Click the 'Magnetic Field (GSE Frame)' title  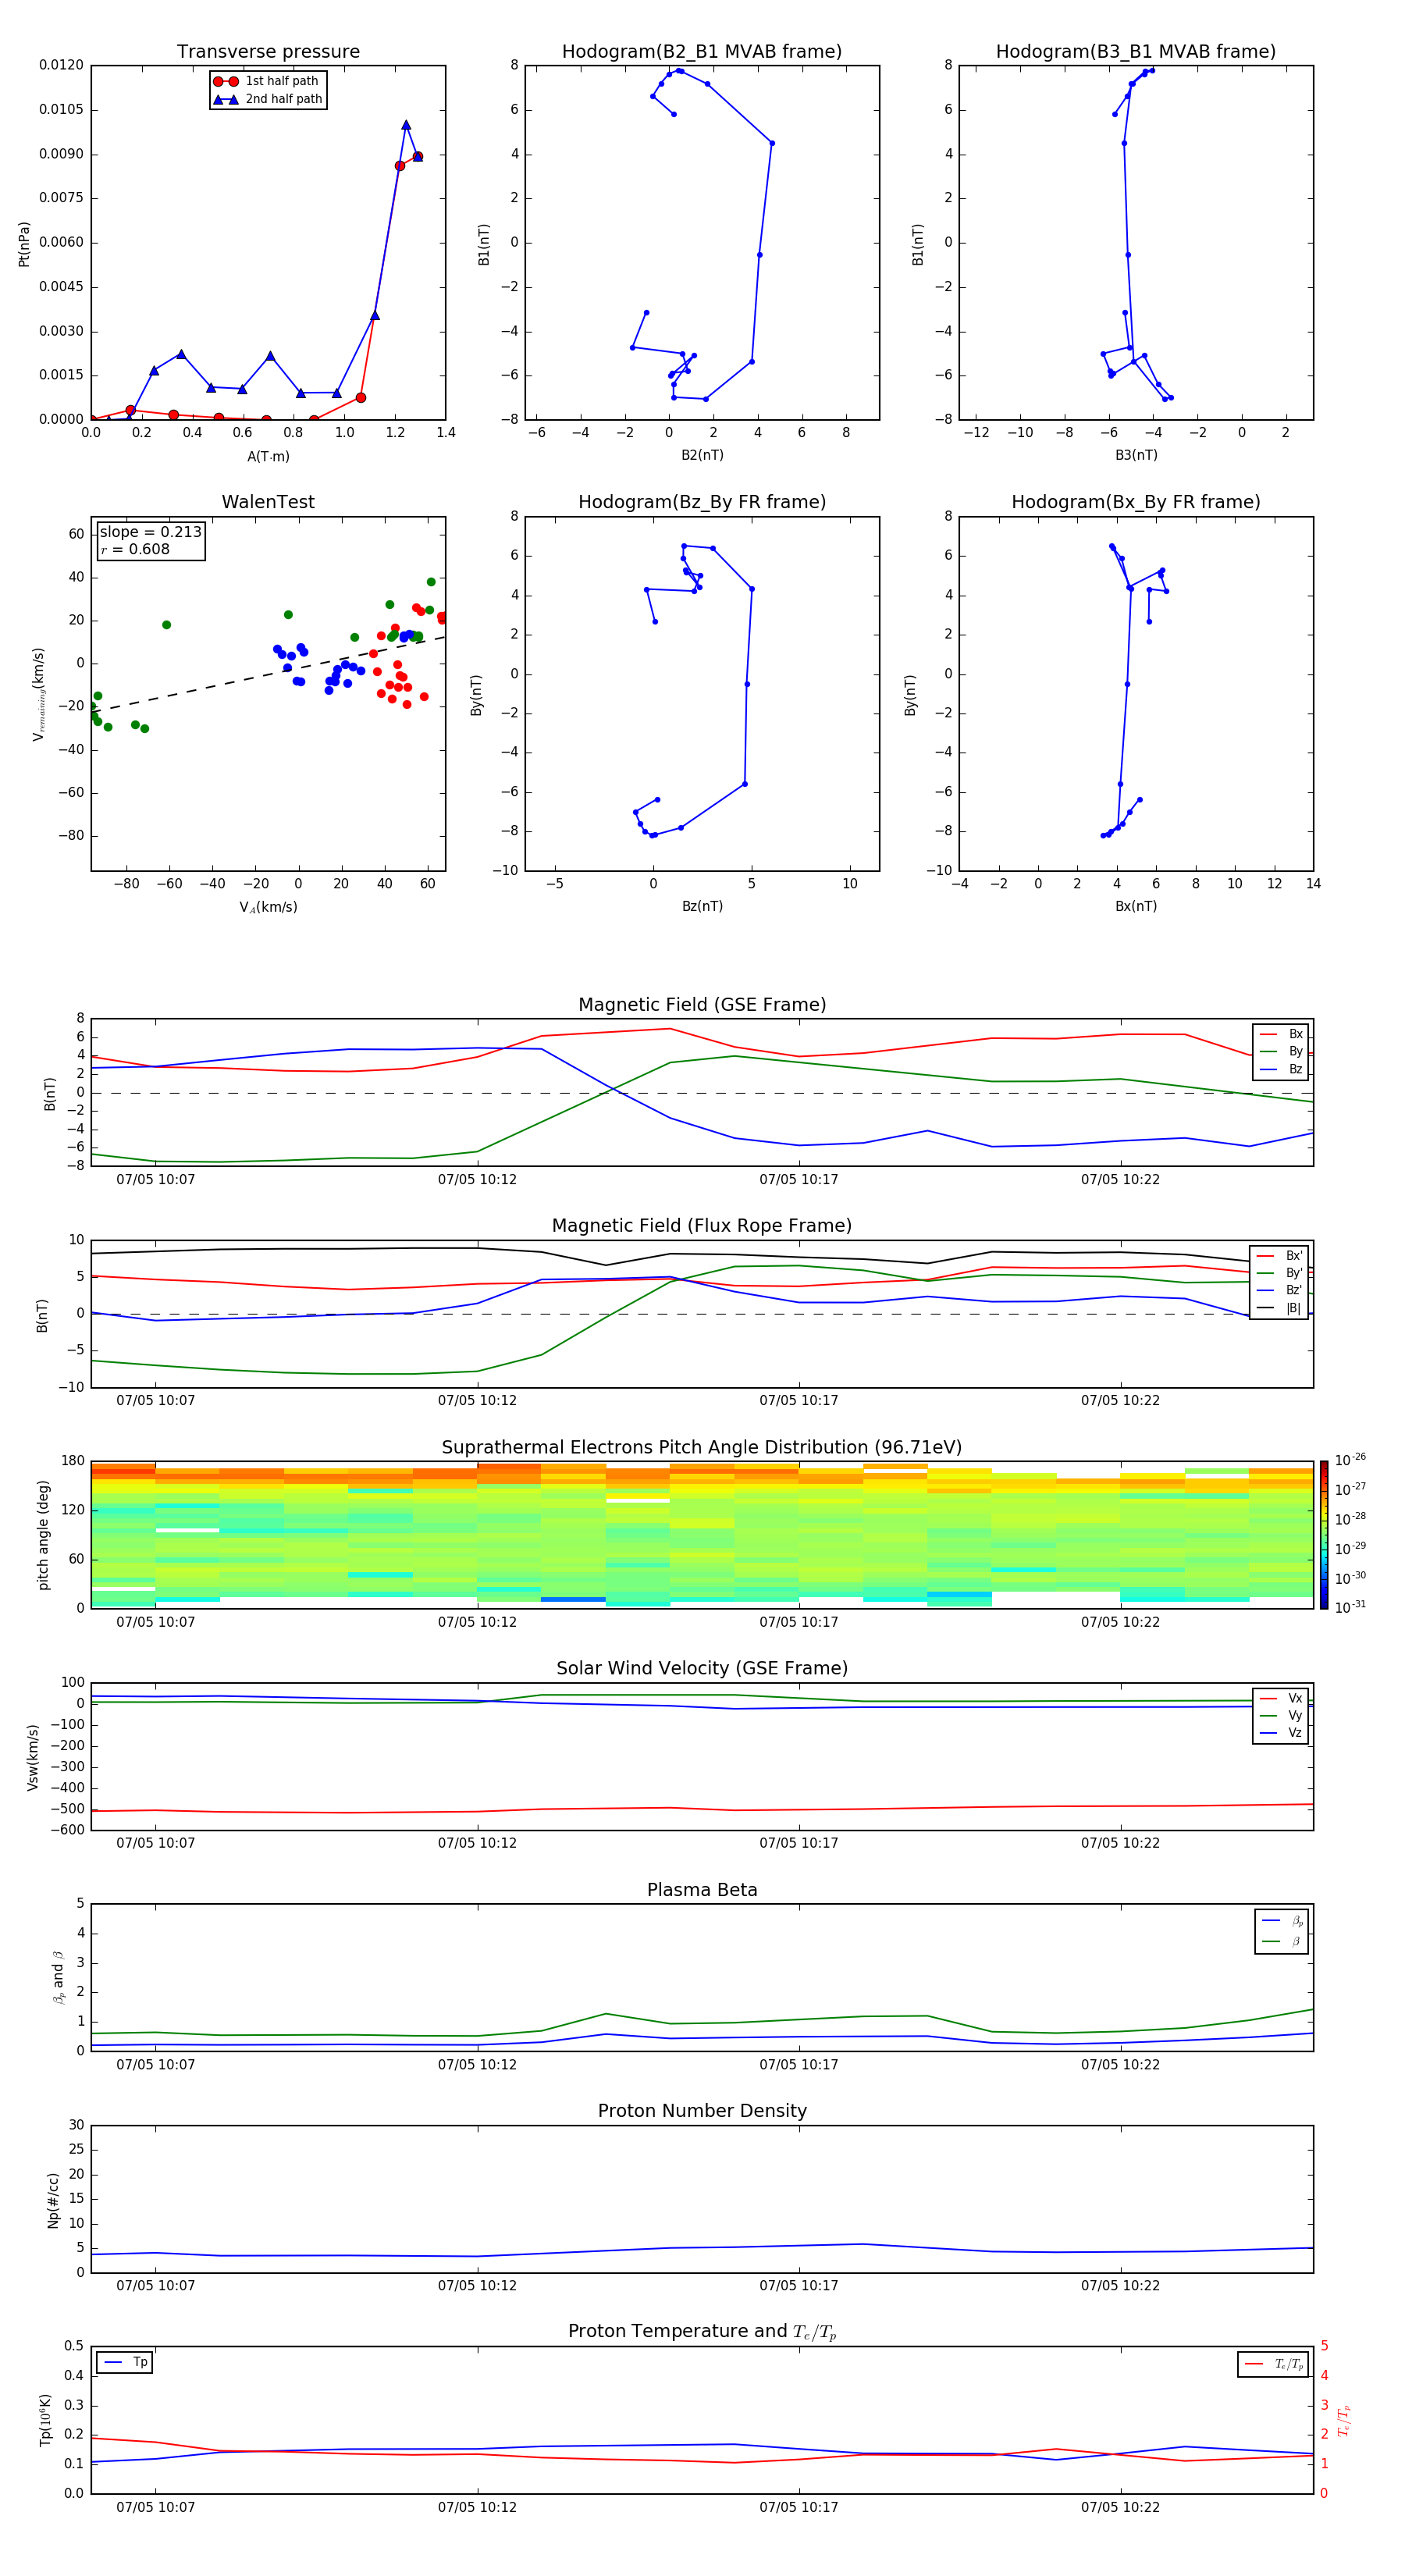(702, 1005)
